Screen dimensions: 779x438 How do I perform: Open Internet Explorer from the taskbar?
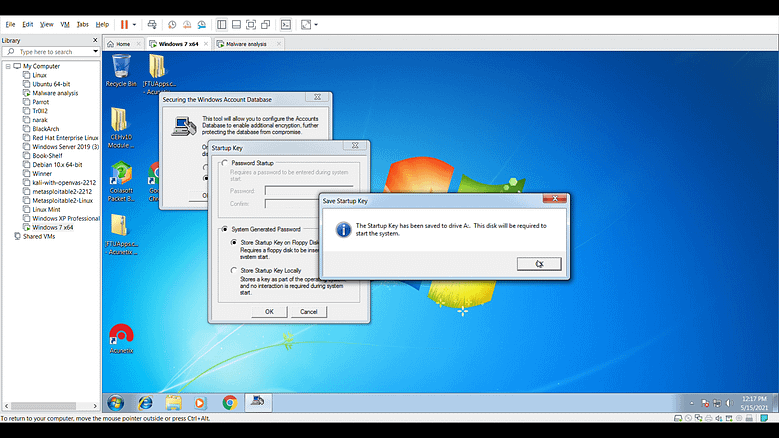click(145, 402)
